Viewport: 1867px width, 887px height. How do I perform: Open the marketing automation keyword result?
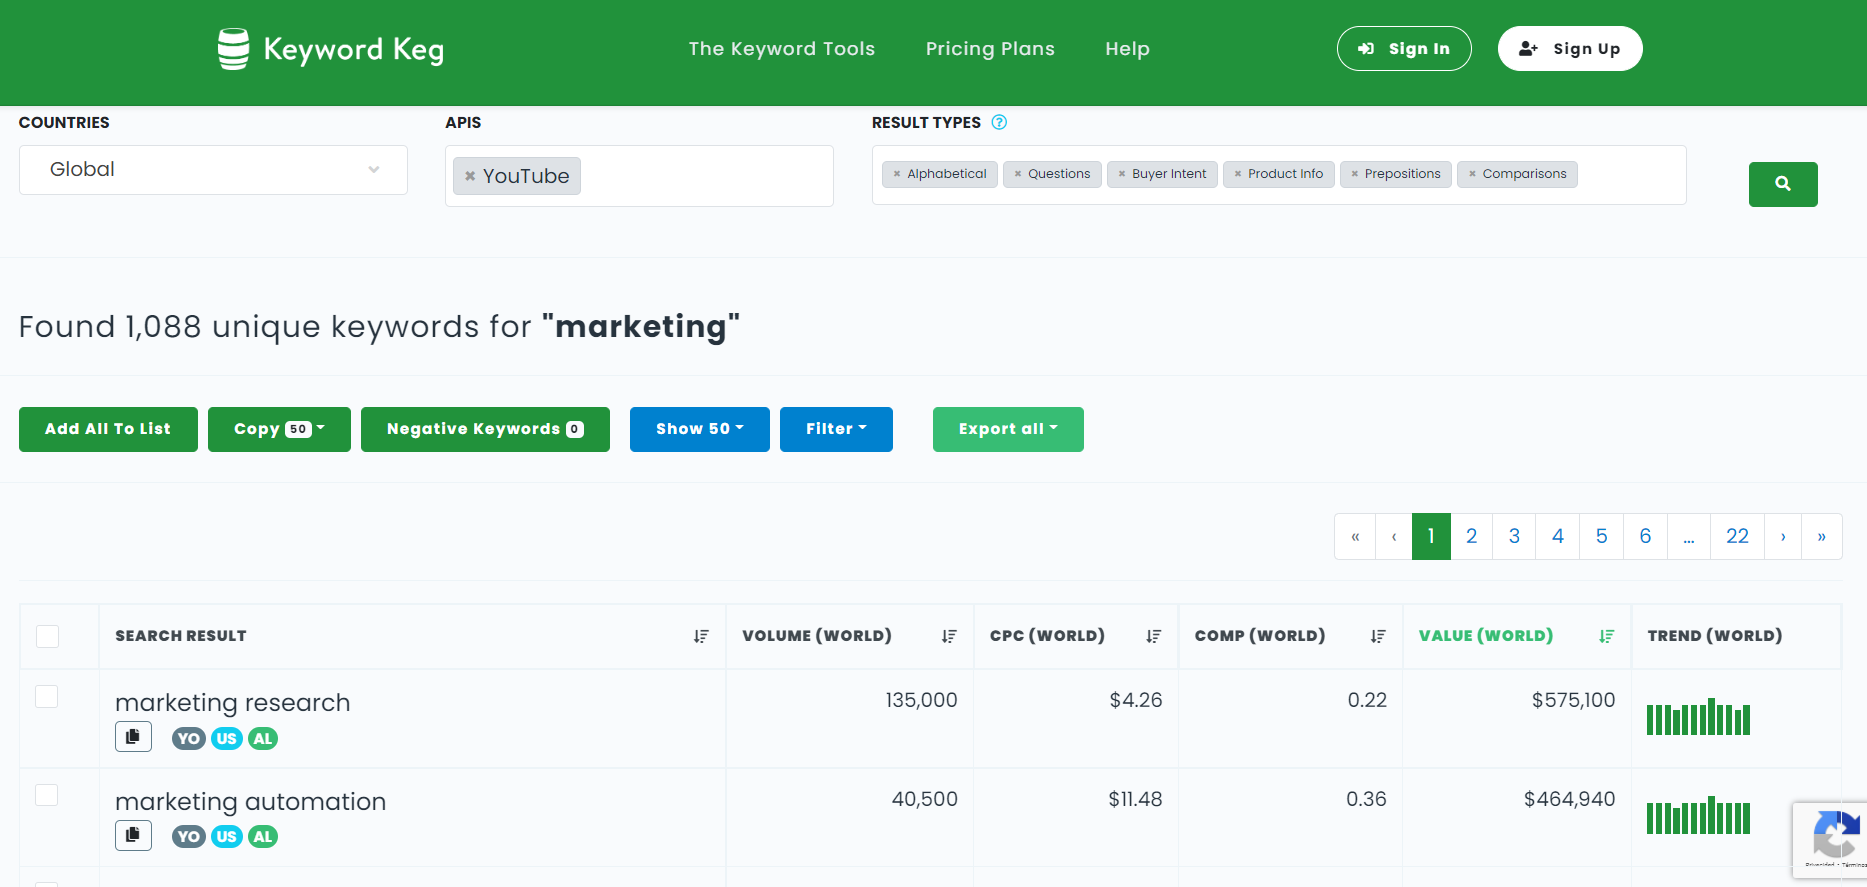point(251,801)
